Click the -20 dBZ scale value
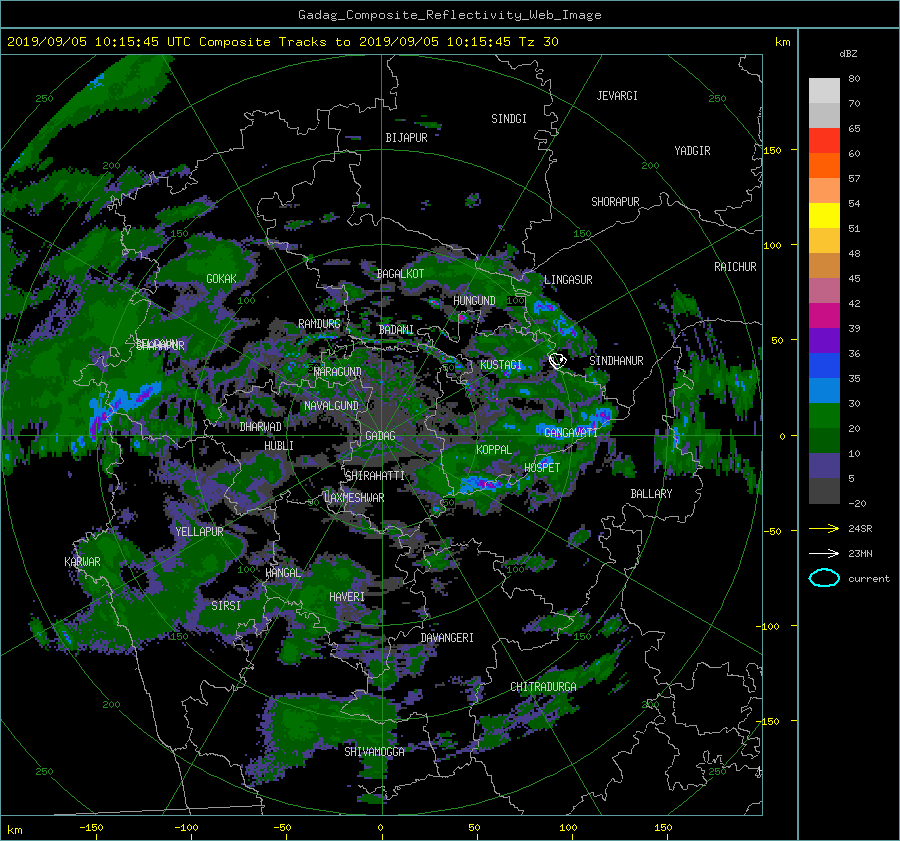This screenshot has height=841, width=900. point(857,503)
